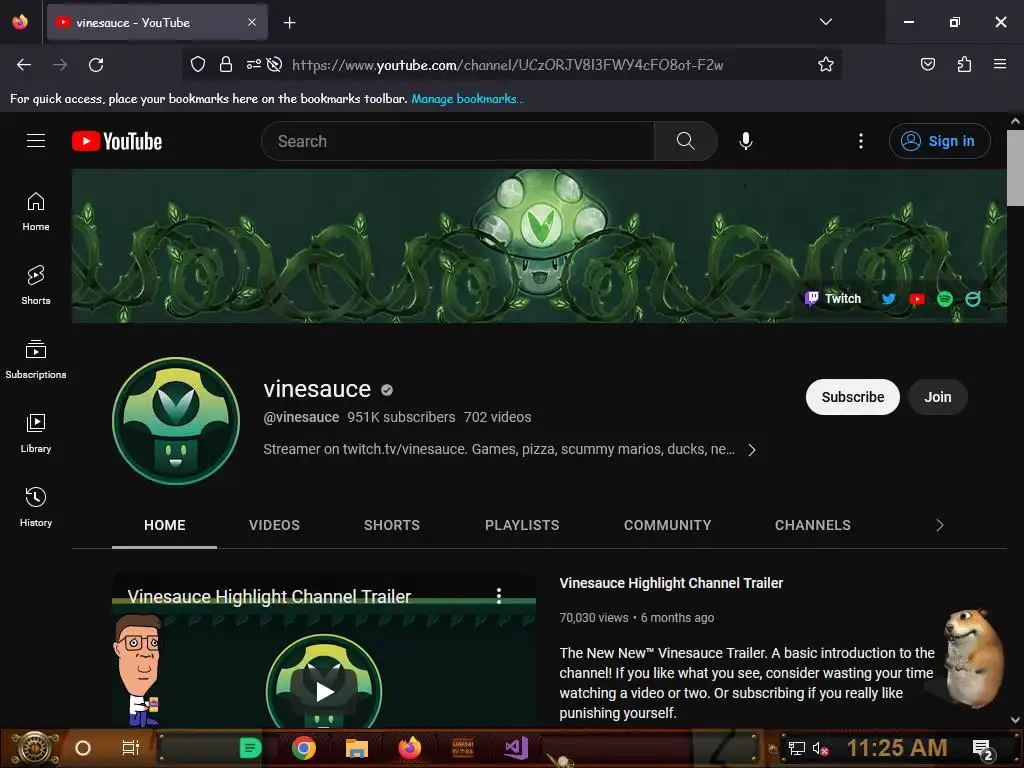Click the red YouTube icon on banner
Screen dimensions: 1024x768
(917, 299)
